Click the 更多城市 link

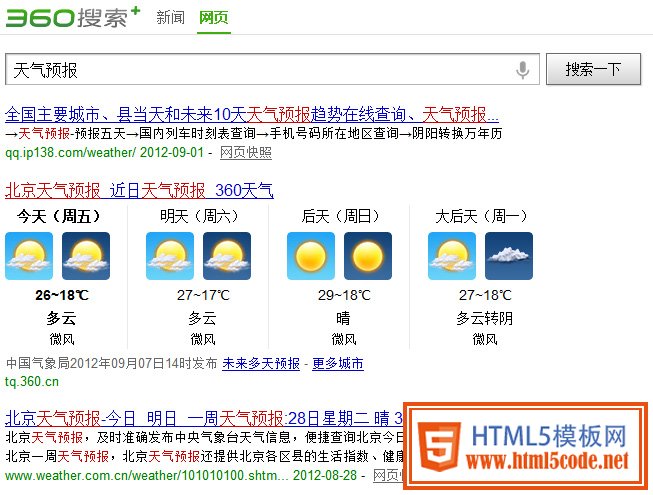pos(338,363)
